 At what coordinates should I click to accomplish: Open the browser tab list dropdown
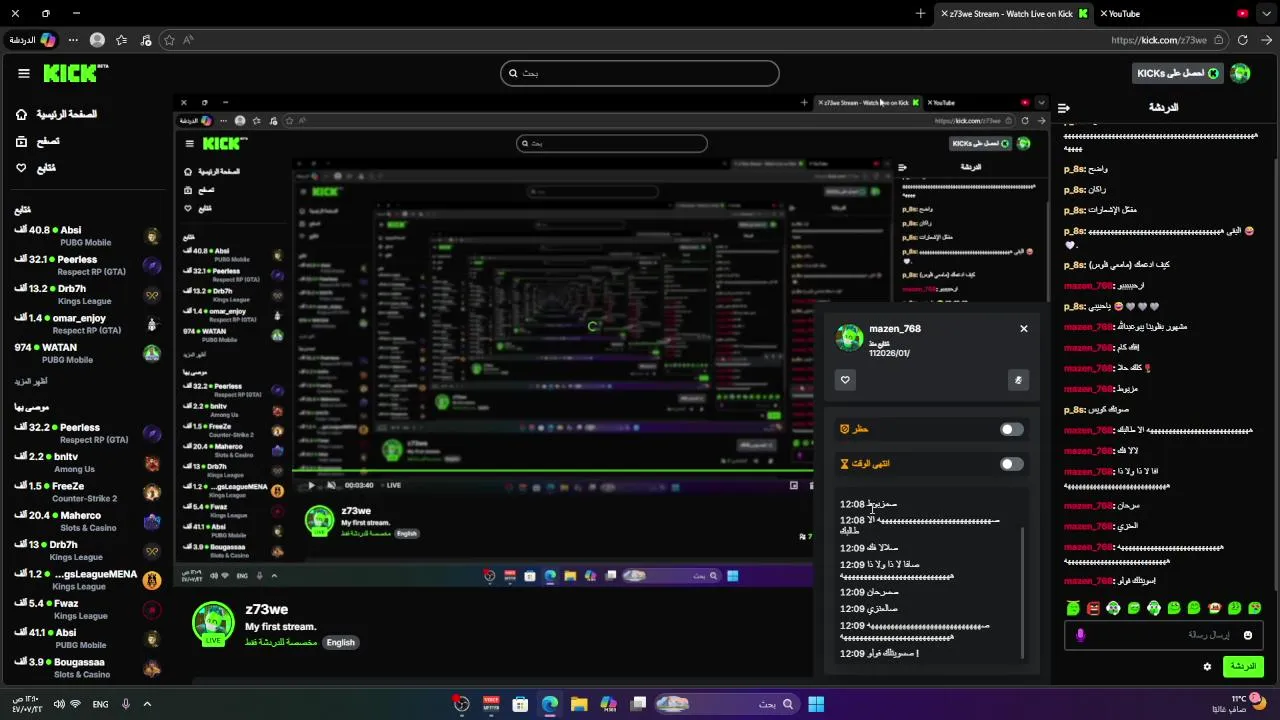tap(1265, 14)
